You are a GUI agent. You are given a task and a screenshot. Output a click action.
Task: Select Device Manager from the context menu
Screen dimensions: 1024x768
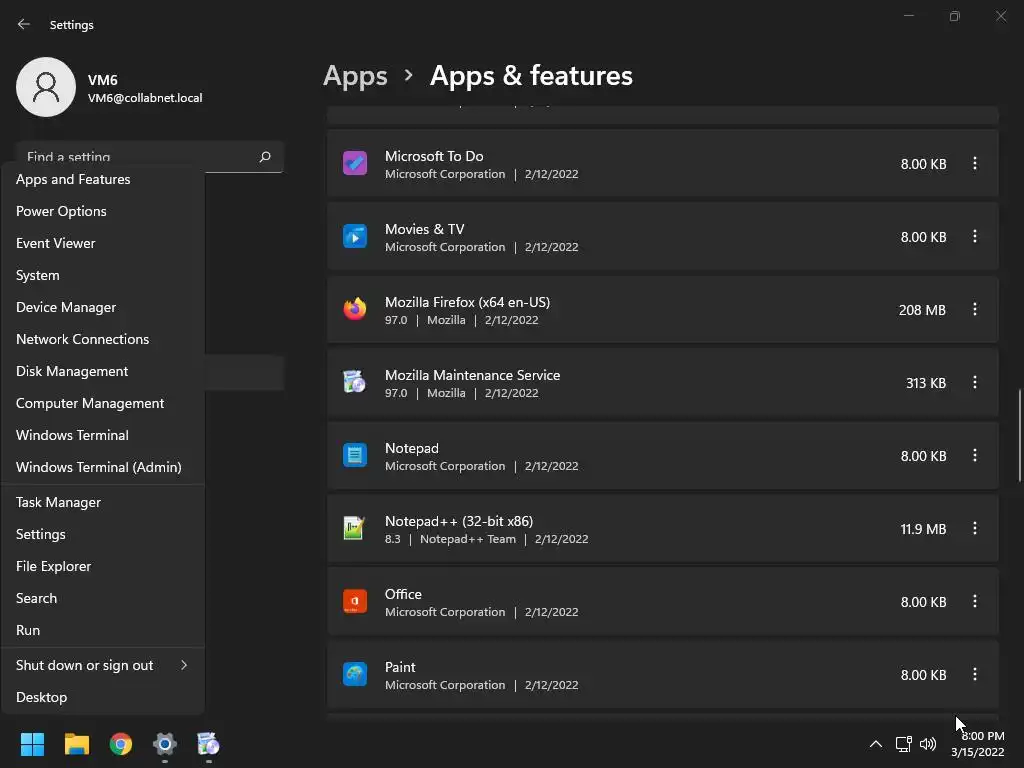[66, 307]
